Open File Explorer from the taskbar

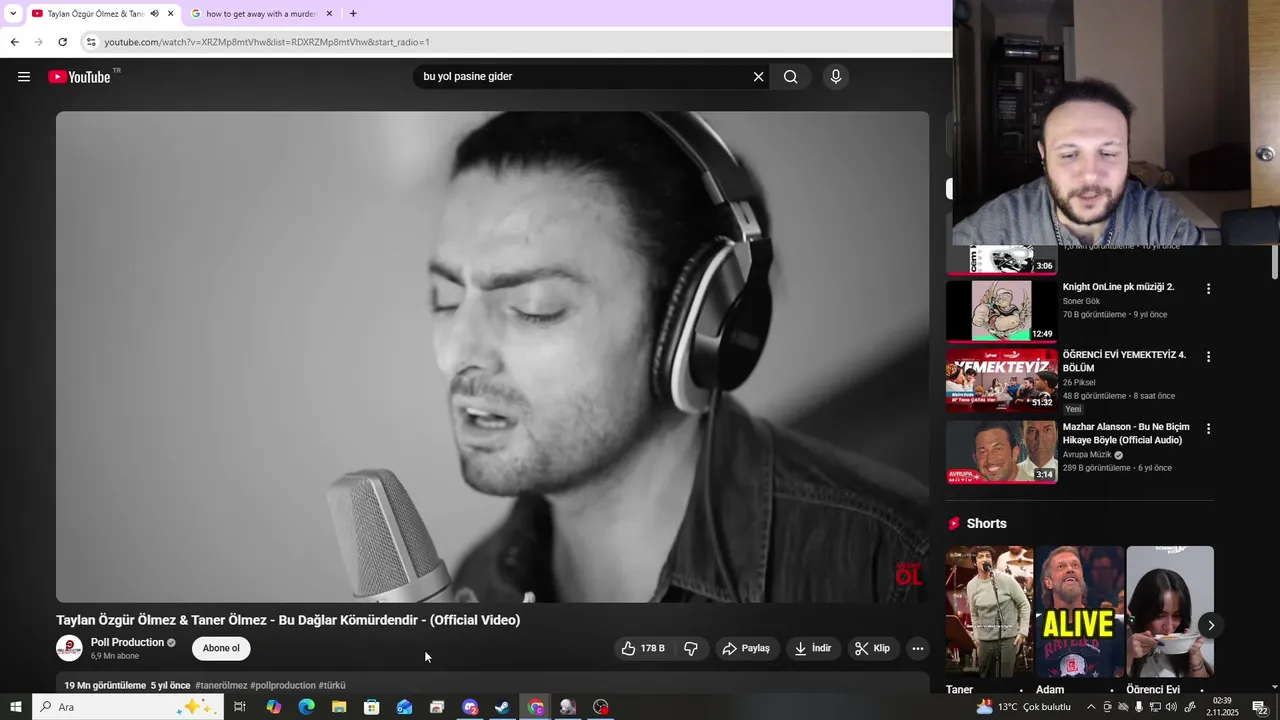(339, 707)
